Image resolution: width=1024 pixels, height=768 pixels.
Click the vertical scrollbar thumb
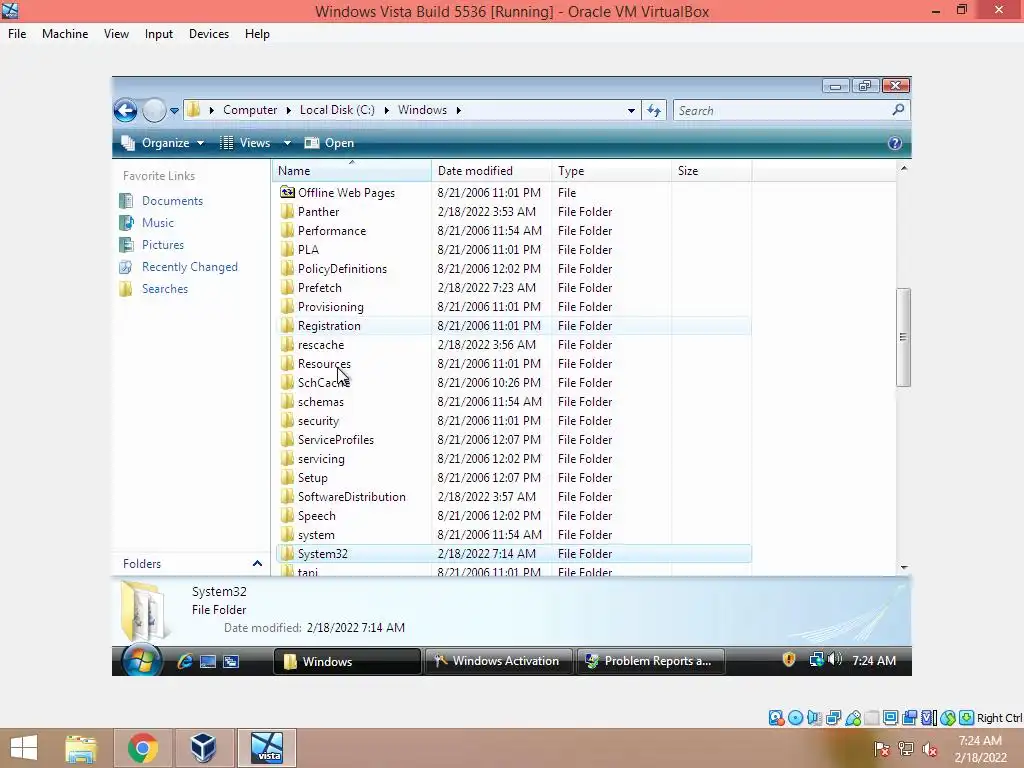(x=904, y=337)
